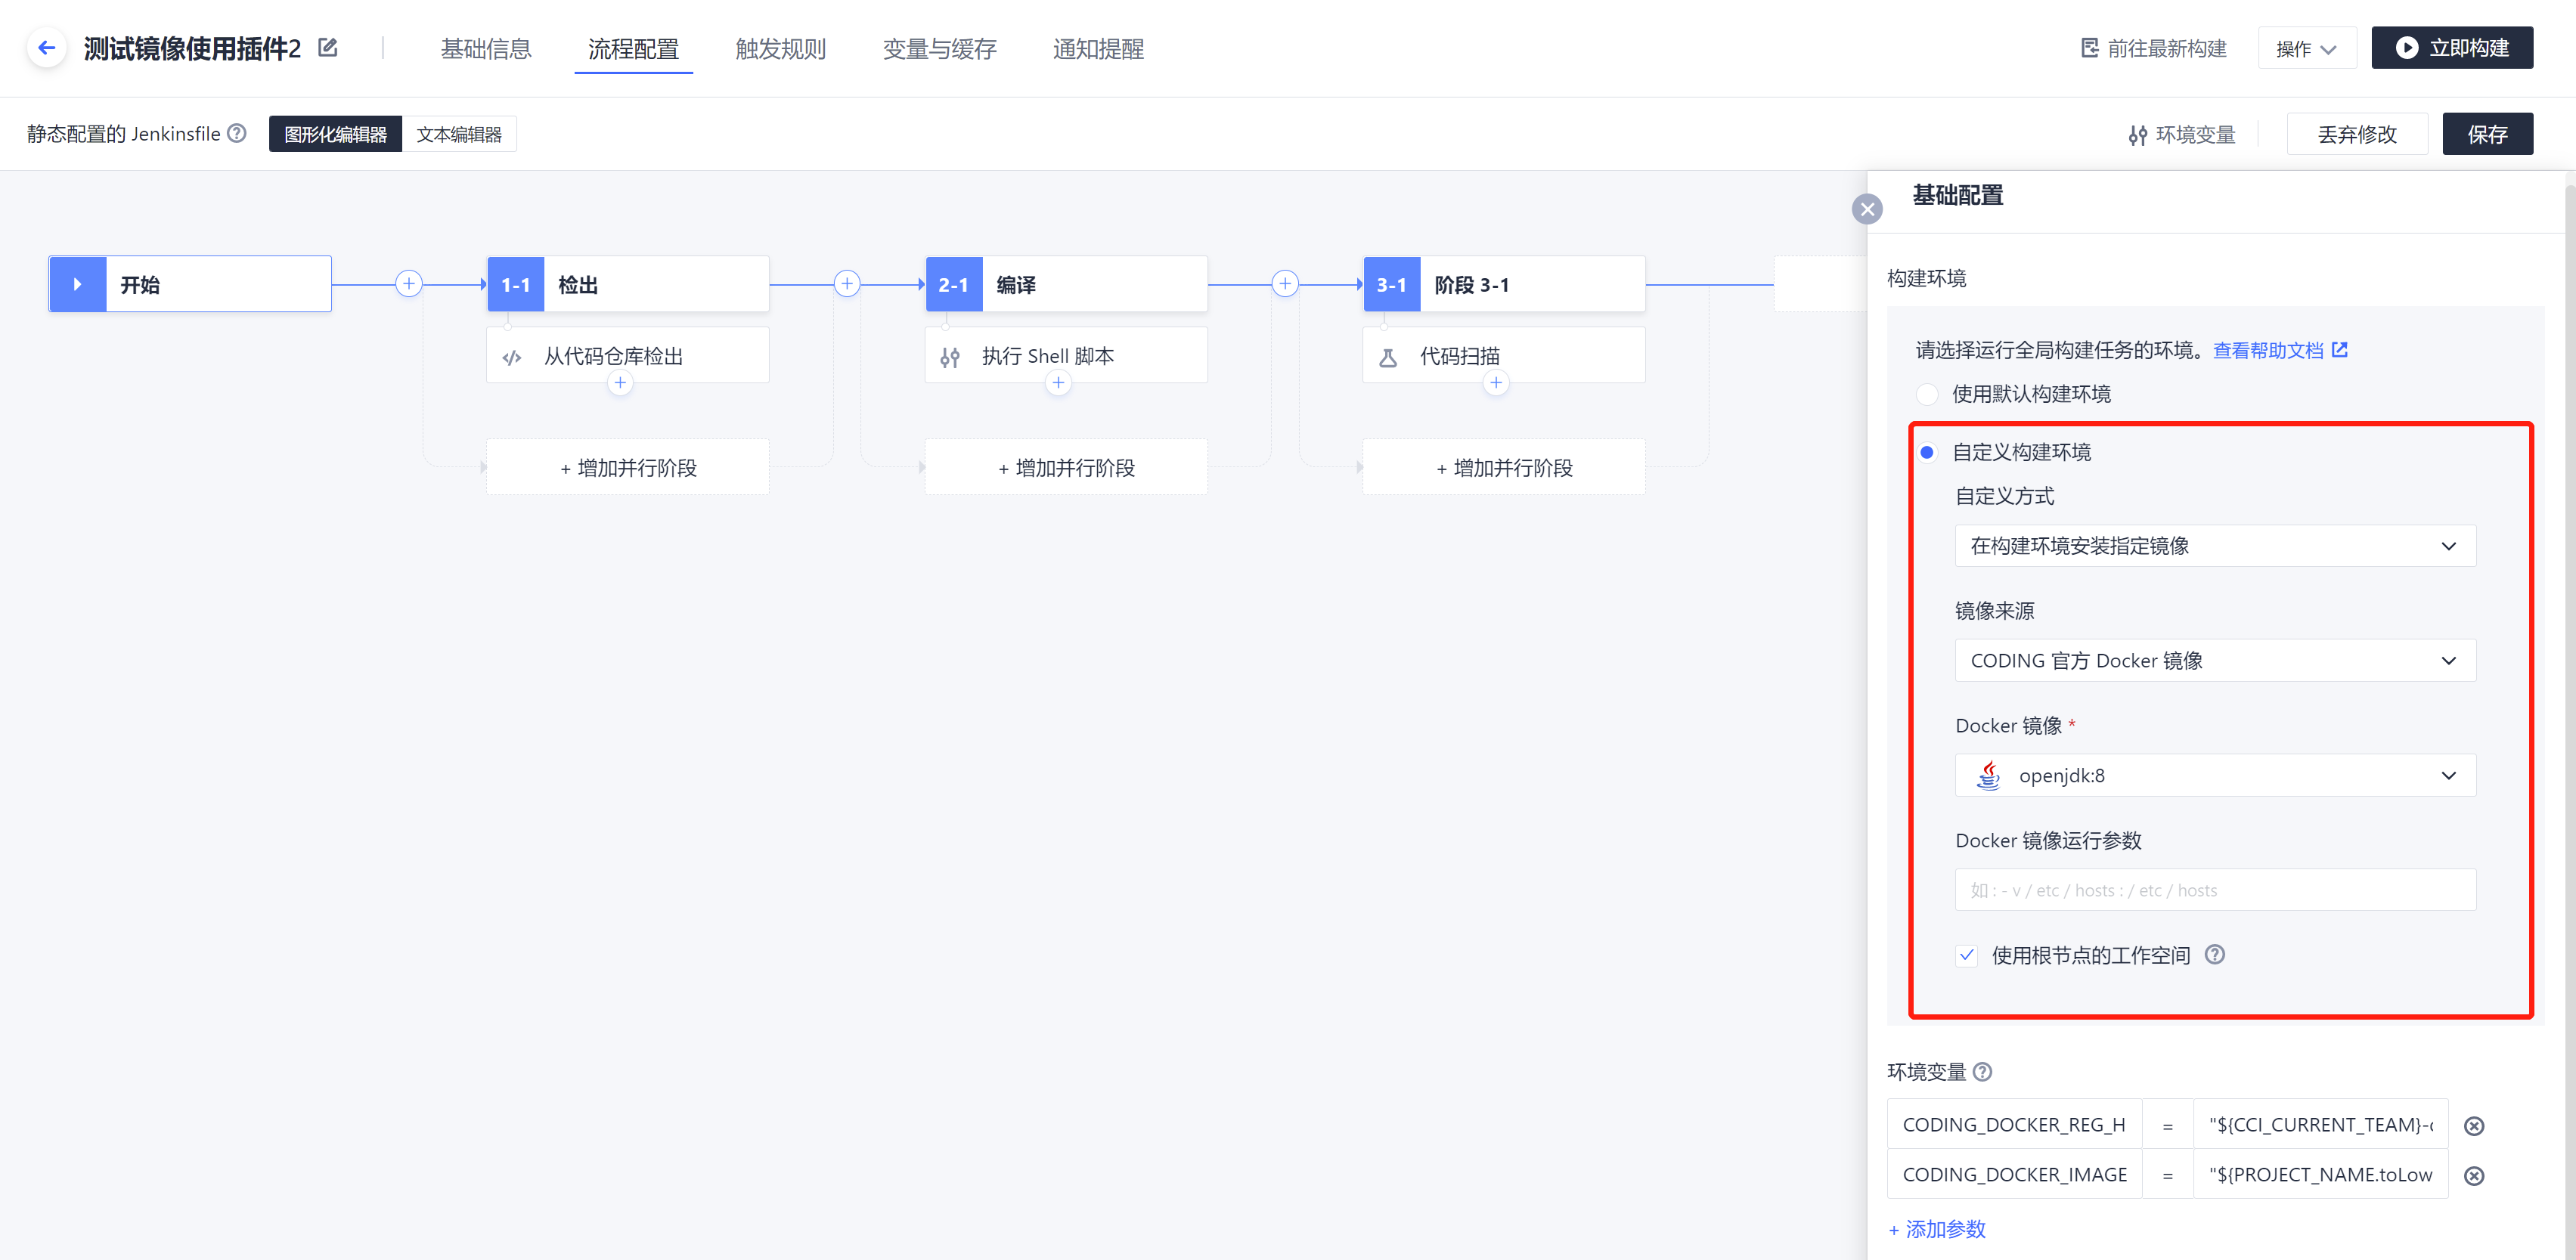Select 自定义构建环境 radio option
This screenshot has height=1260, width=2576.
pos(1927,452)
